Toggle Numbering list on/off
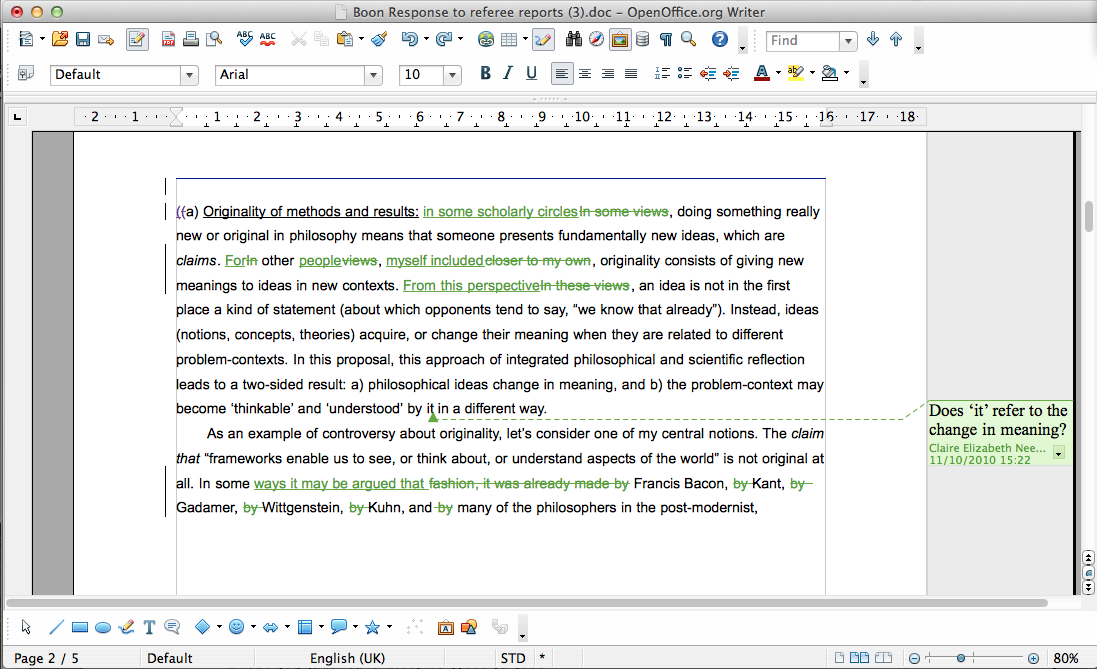1097x669 pixels. pos(662,73)
